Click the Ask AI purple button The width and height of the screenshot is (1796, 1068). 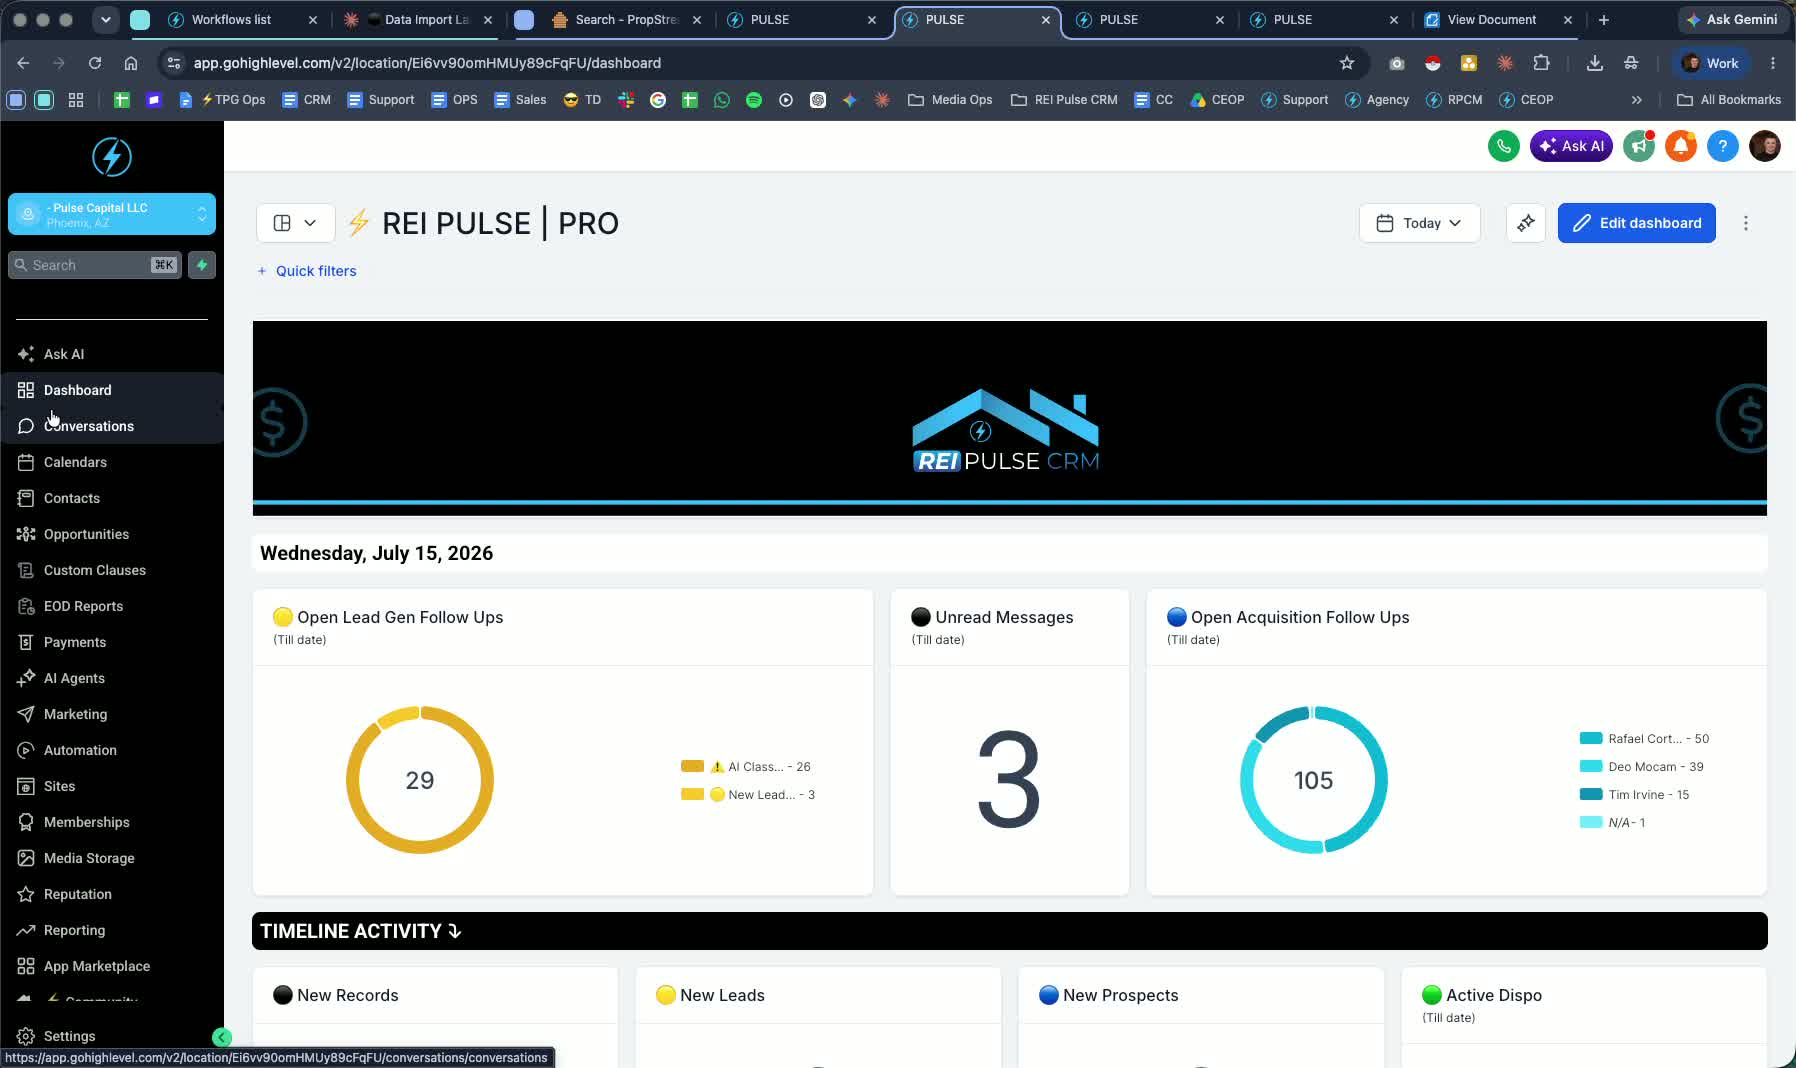1571,146
